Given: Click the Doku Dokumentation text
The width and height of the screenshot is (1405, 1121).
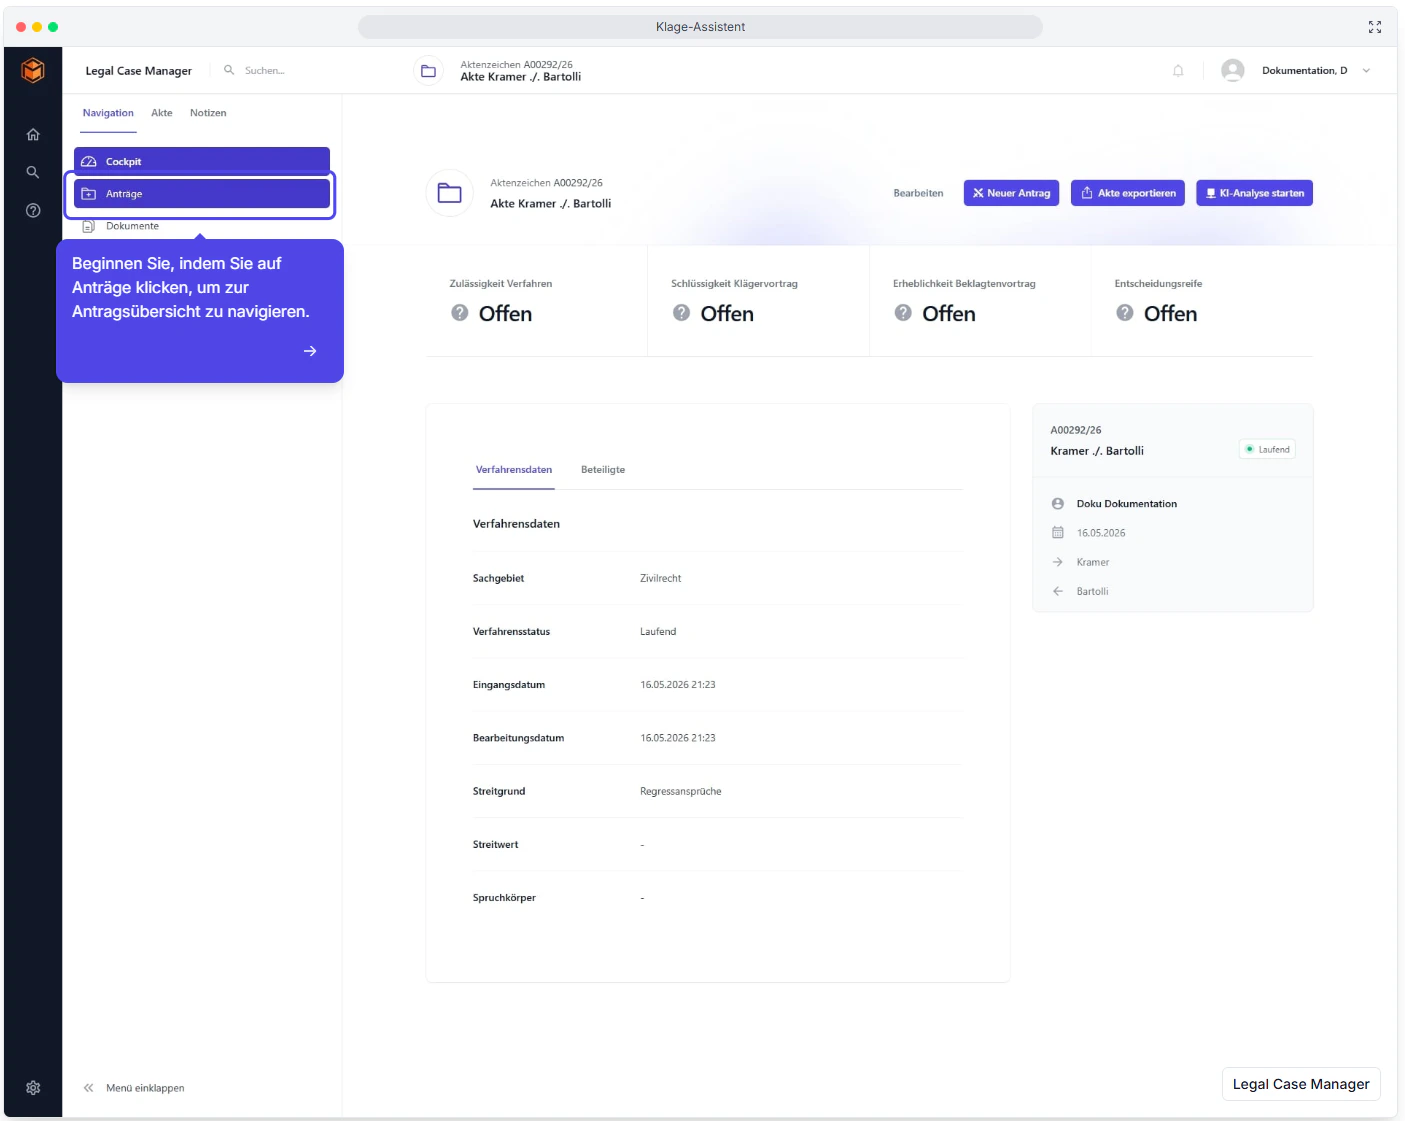Looking at the screenshot, I should (1127, 504).
